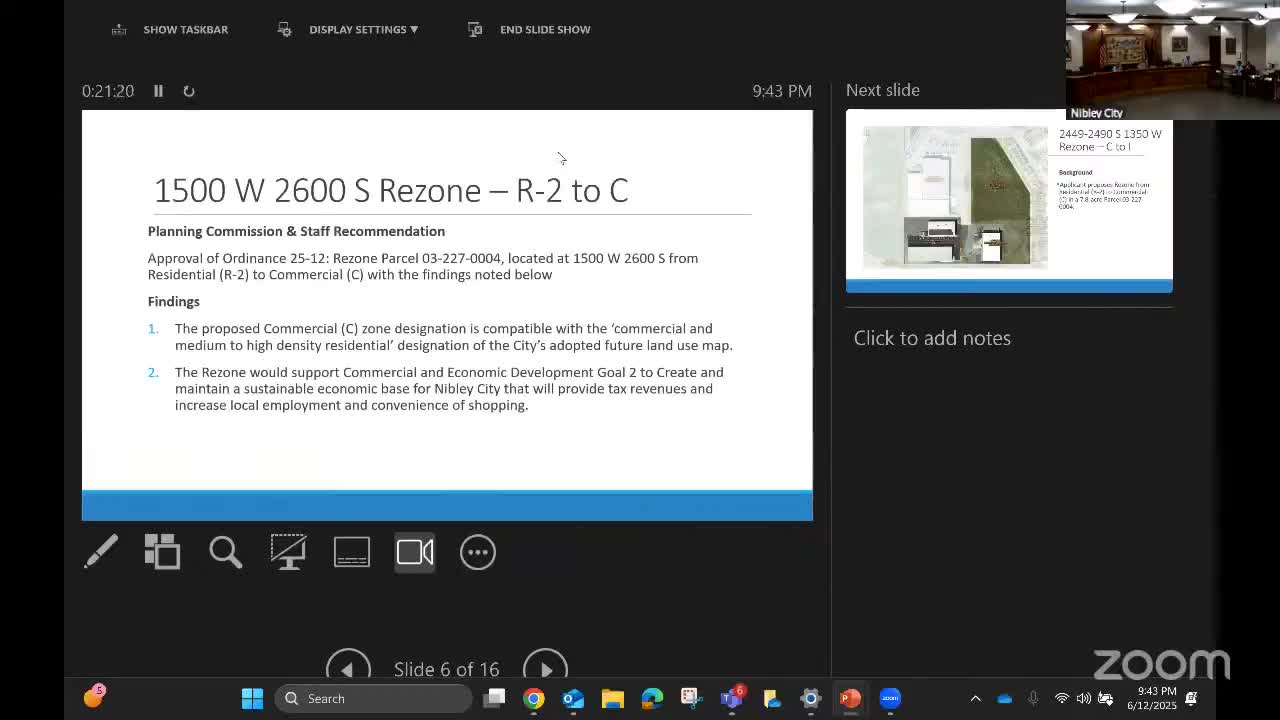Viewport: 1280px width, 720px height.
Task: Show hidden system tray icons
Action: pyautogui.click(x=976, y=698)
